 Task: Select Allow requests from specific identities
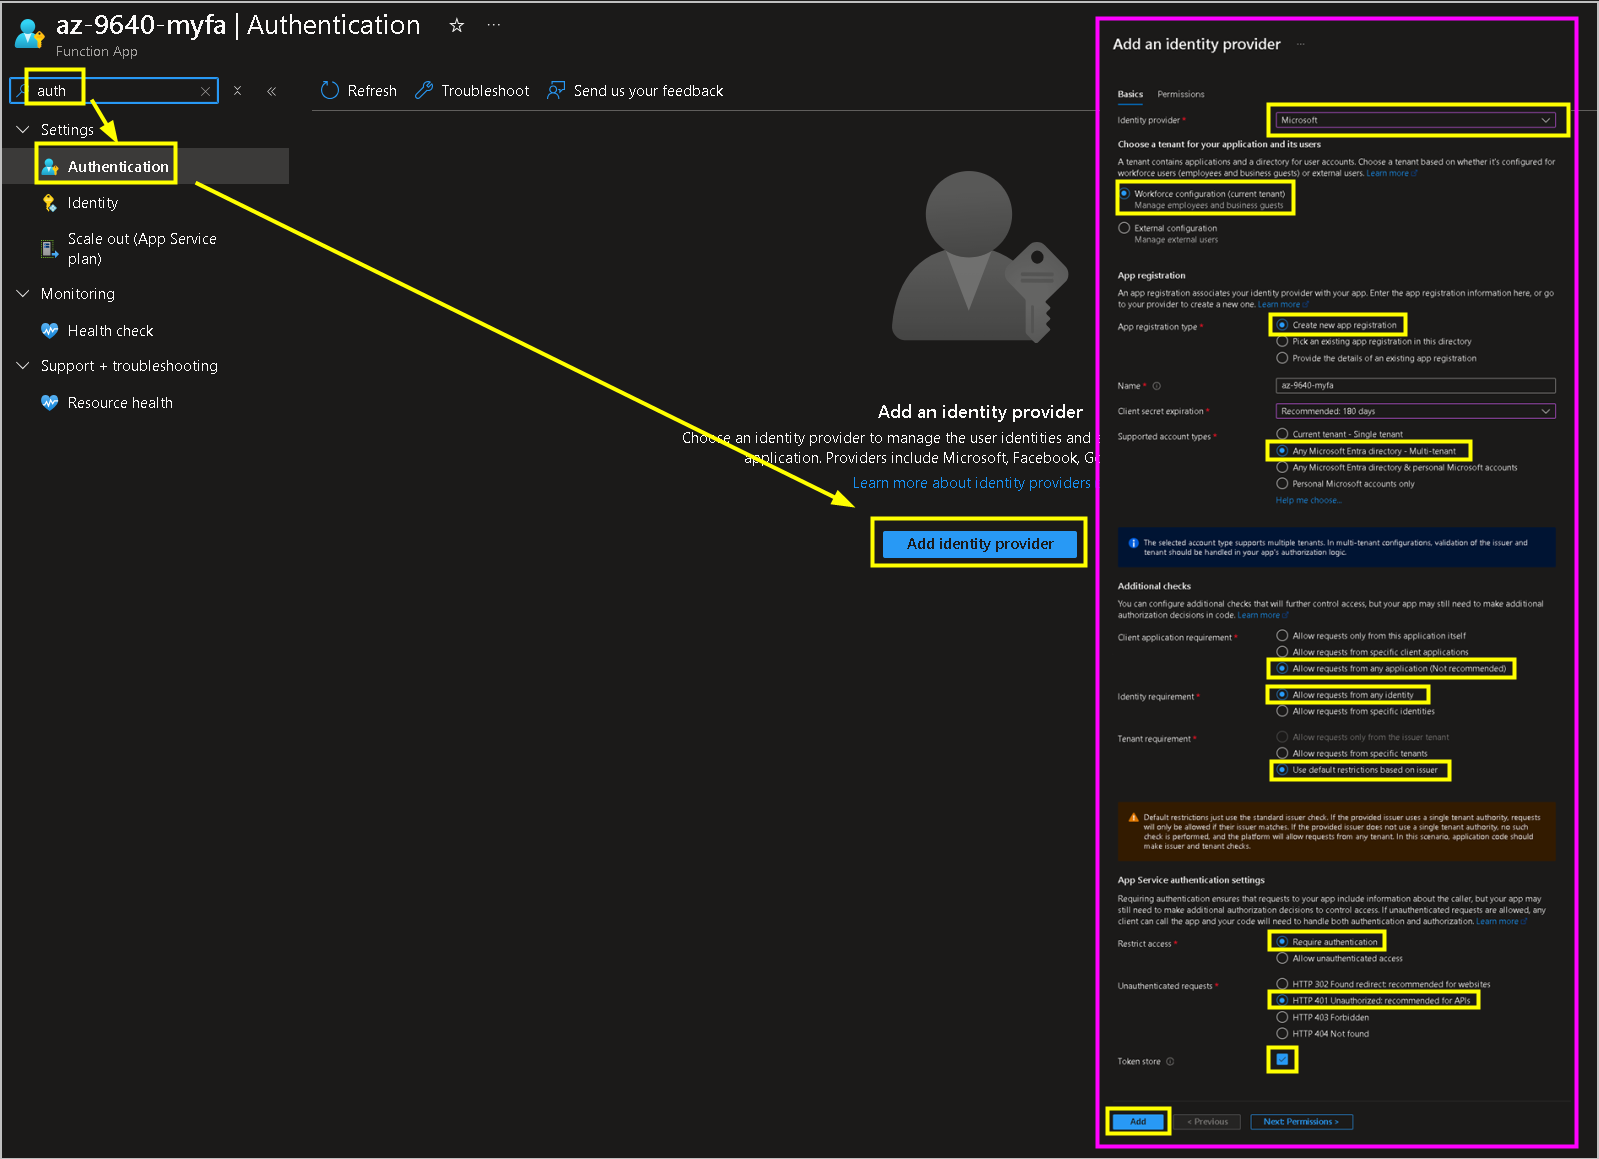pos(1282,712)
